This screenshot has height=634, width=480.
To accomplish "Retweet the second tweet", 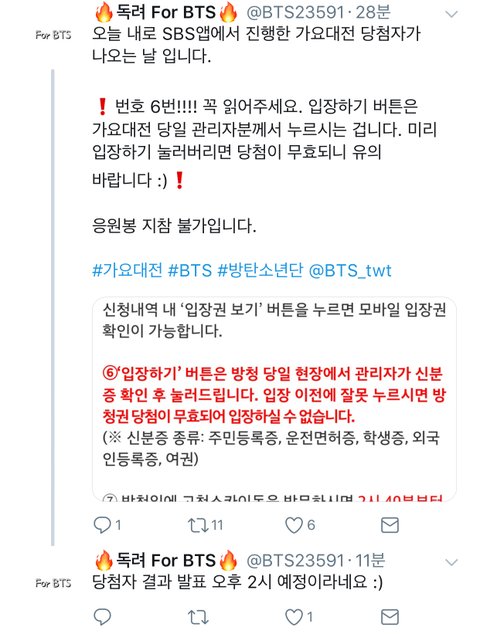I will coord(198,617).
